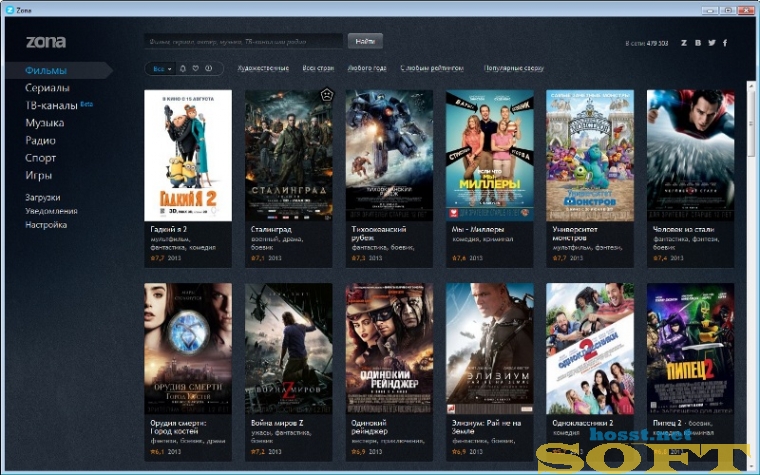Viewport: 760px width, 475px height.
Task: Select Сериалы in the sidebar
Action: [47, 88]
